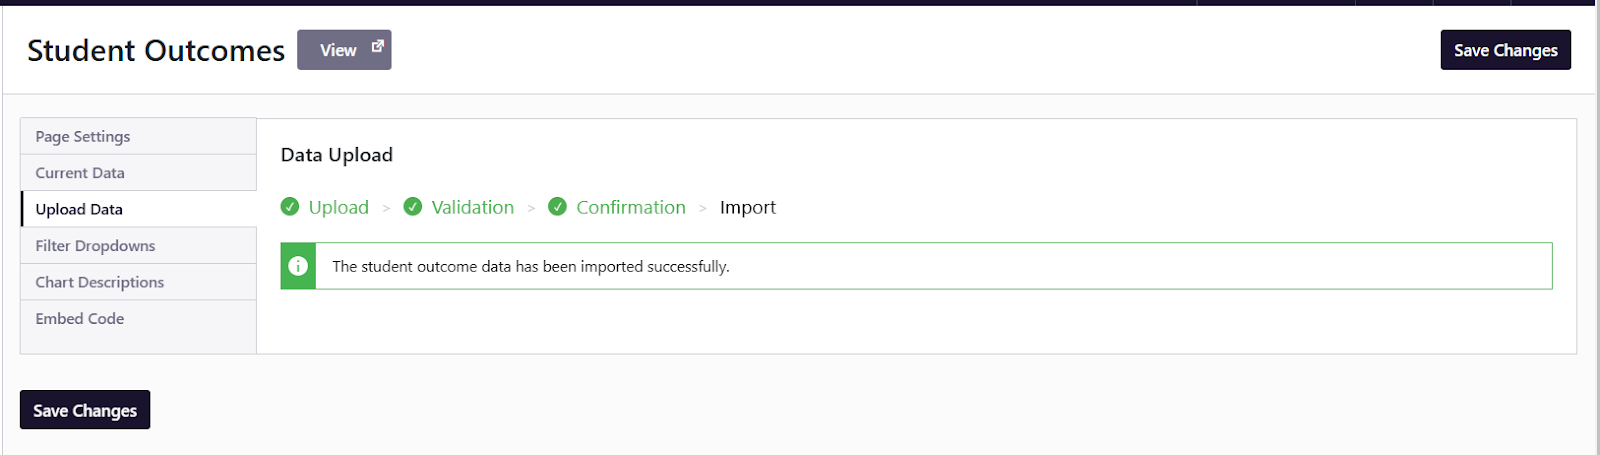Click the info icon in success alert
This screenshot has width=1600, height=455.
298,266
